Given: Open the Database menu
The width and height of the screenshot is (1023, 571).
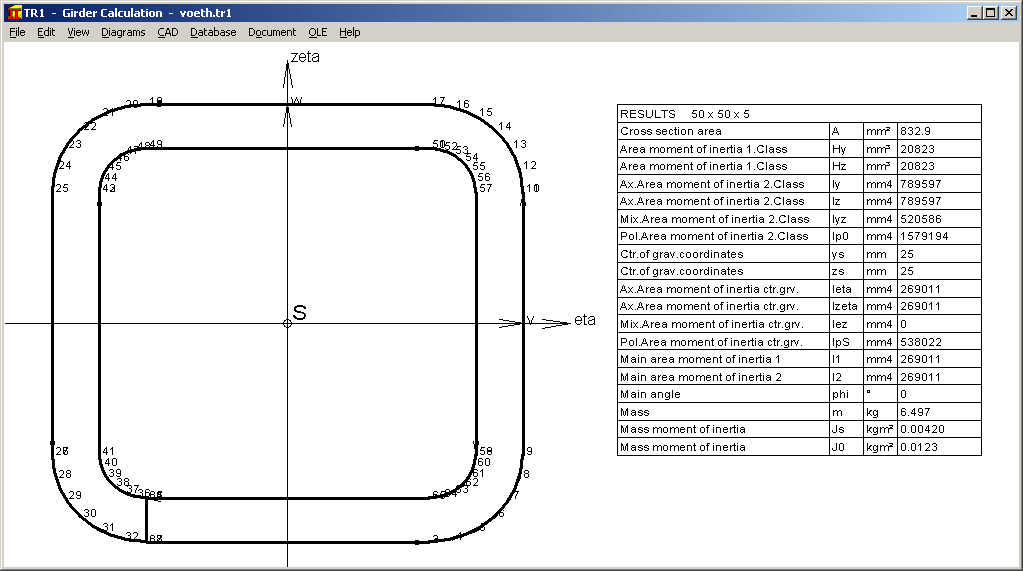Looking at the screenshot, I should click(x=213, y=32).
